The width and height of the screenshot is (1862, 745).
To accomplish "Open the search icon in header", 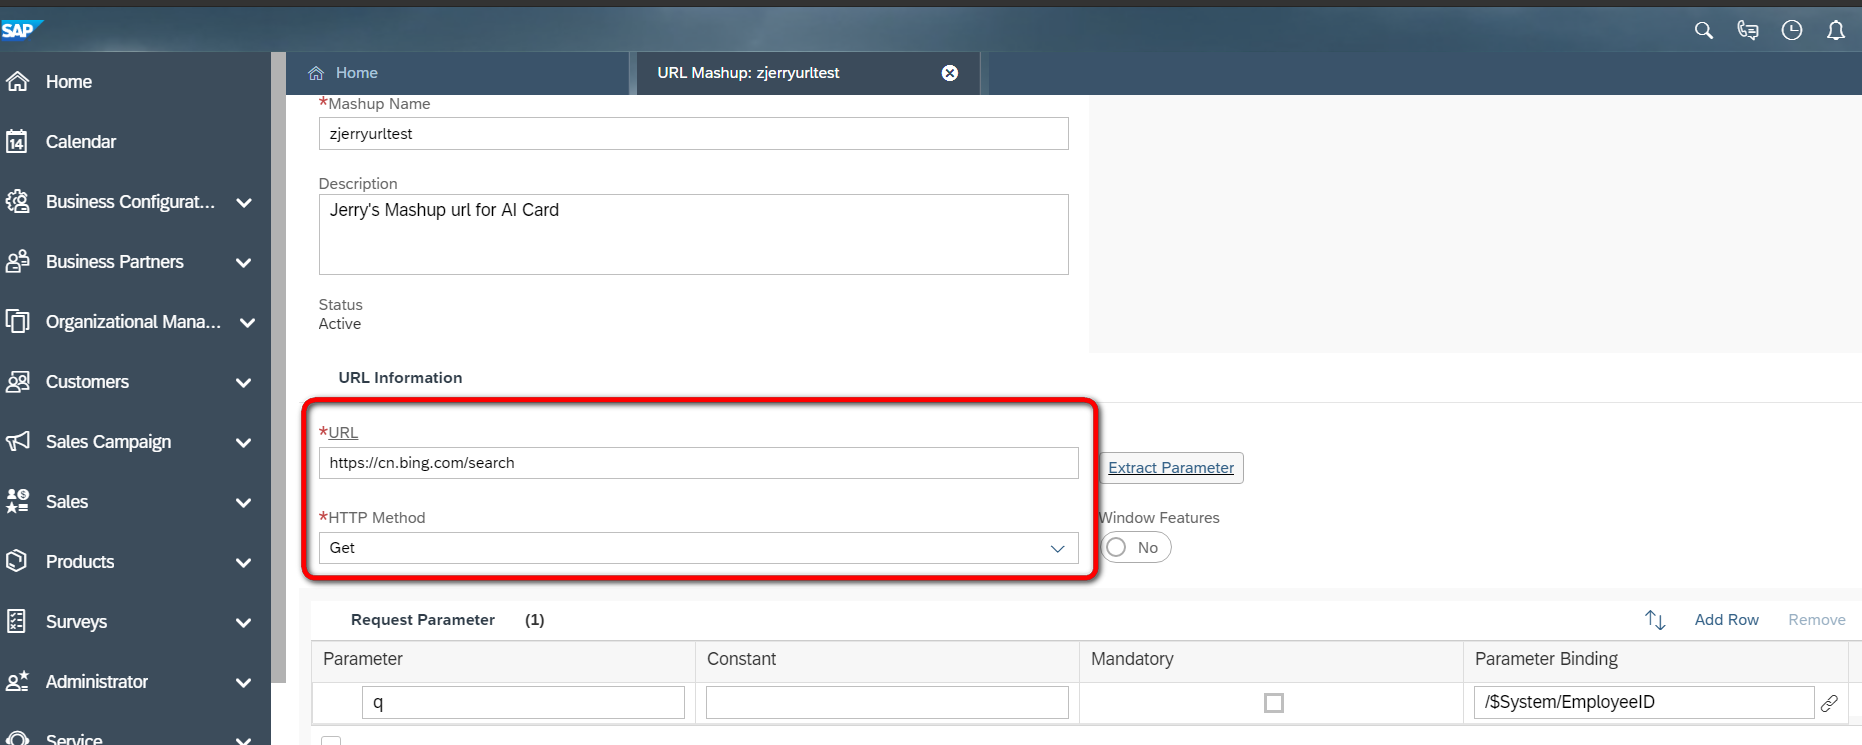I will [x=1704, y=31].
